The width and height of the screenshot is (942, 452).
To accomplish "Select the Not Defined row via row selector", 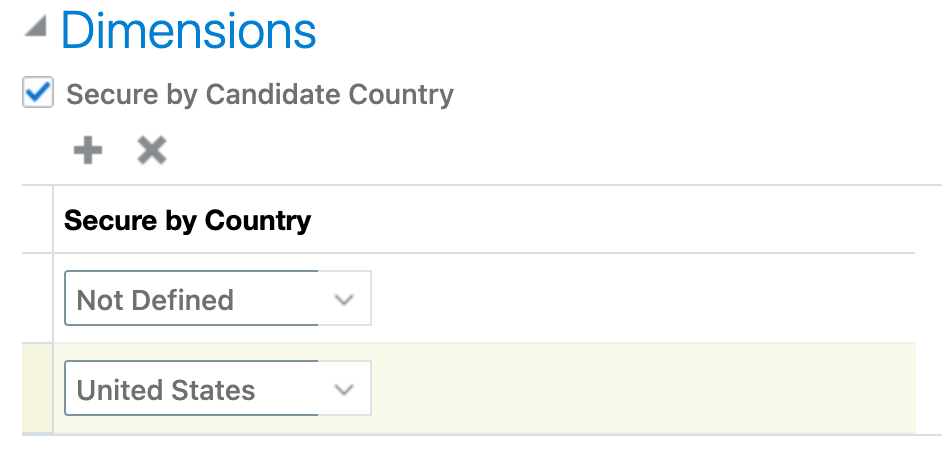I will (37, 298).
